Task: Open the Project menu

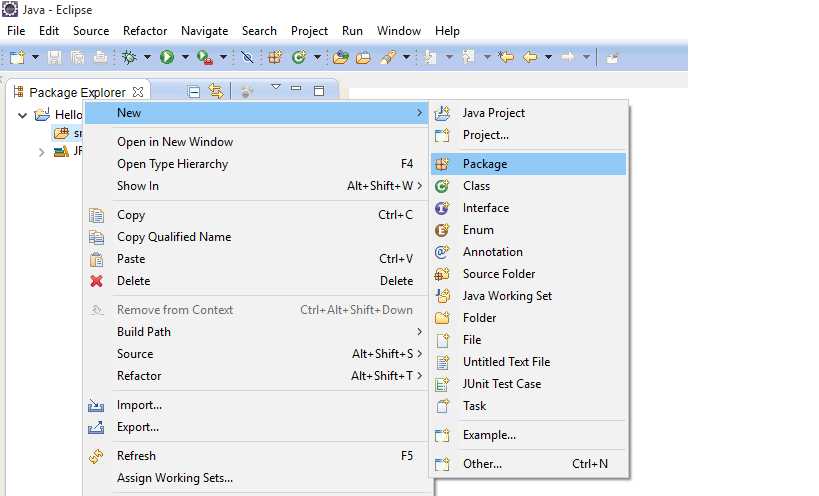Action: pyautogui.click(x=309, y=31)
